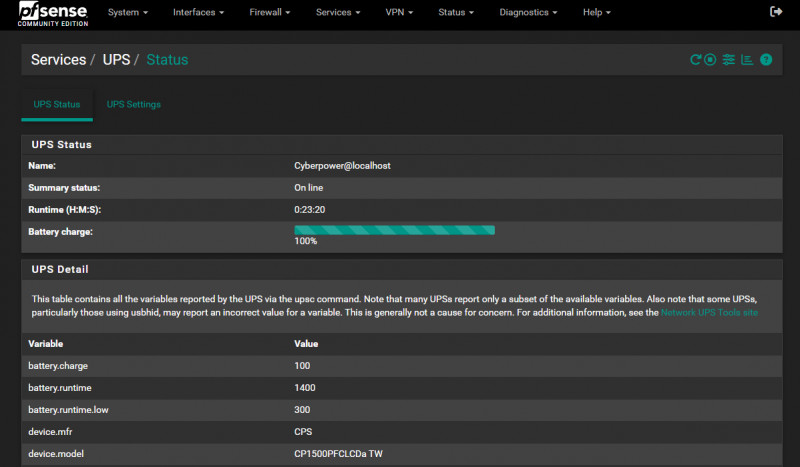Image resolution: width=800 pixels, height=467 pixels.
Task: Click the help question mark icon
Action: click(766, 60)
